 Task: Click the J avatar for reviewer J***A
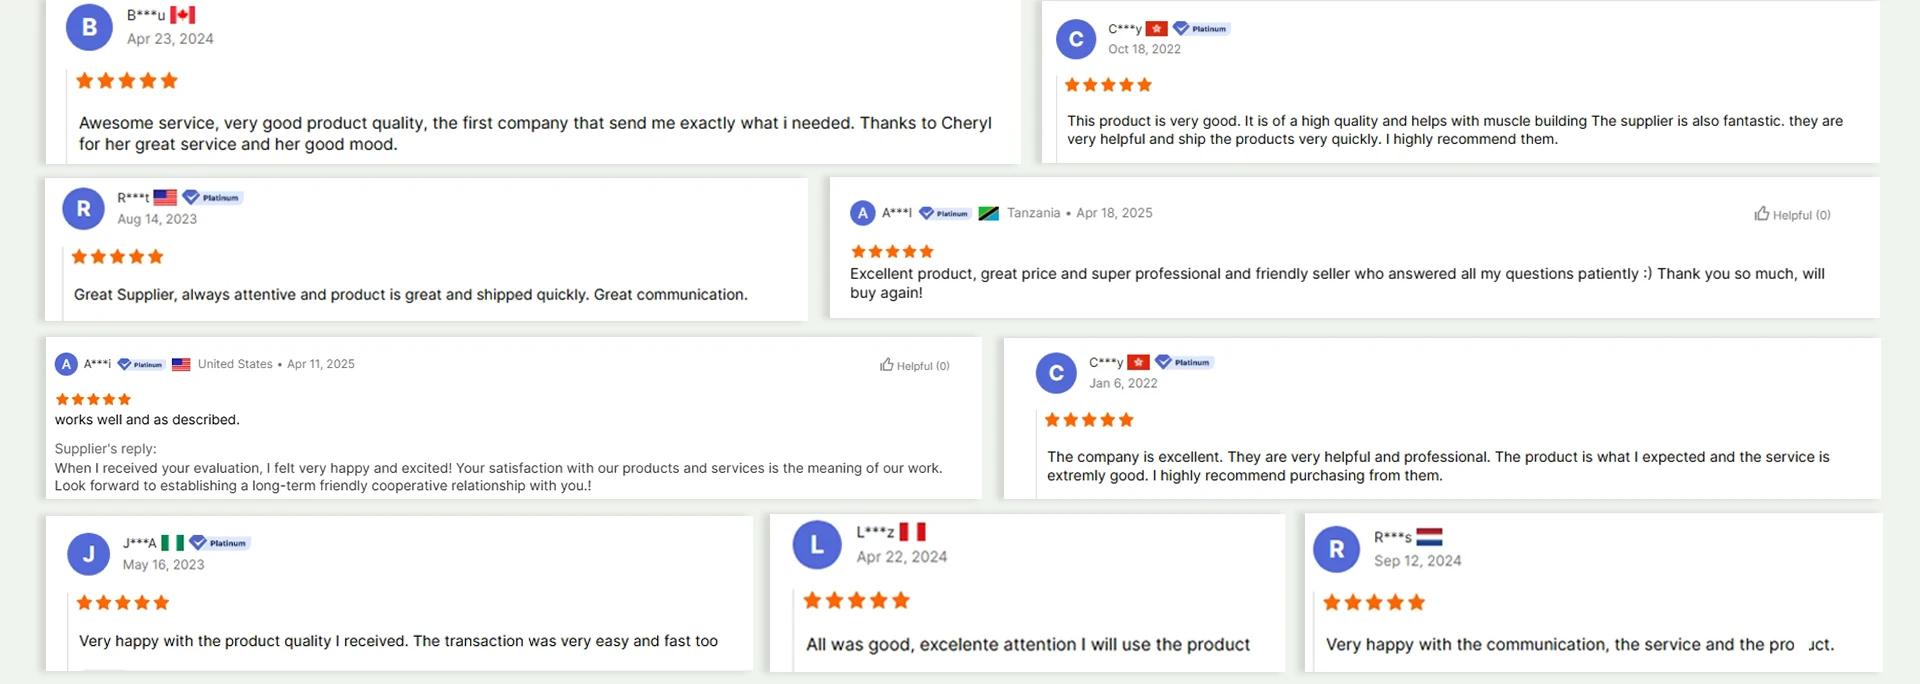click(x=88, y=554)
